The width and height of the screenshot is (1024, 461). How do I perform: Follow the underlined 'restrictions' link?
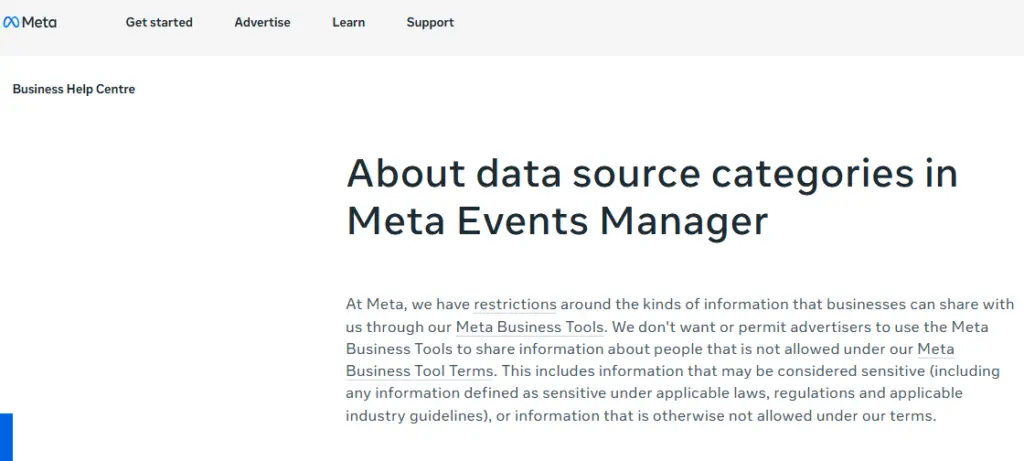[x=515, y=304]
